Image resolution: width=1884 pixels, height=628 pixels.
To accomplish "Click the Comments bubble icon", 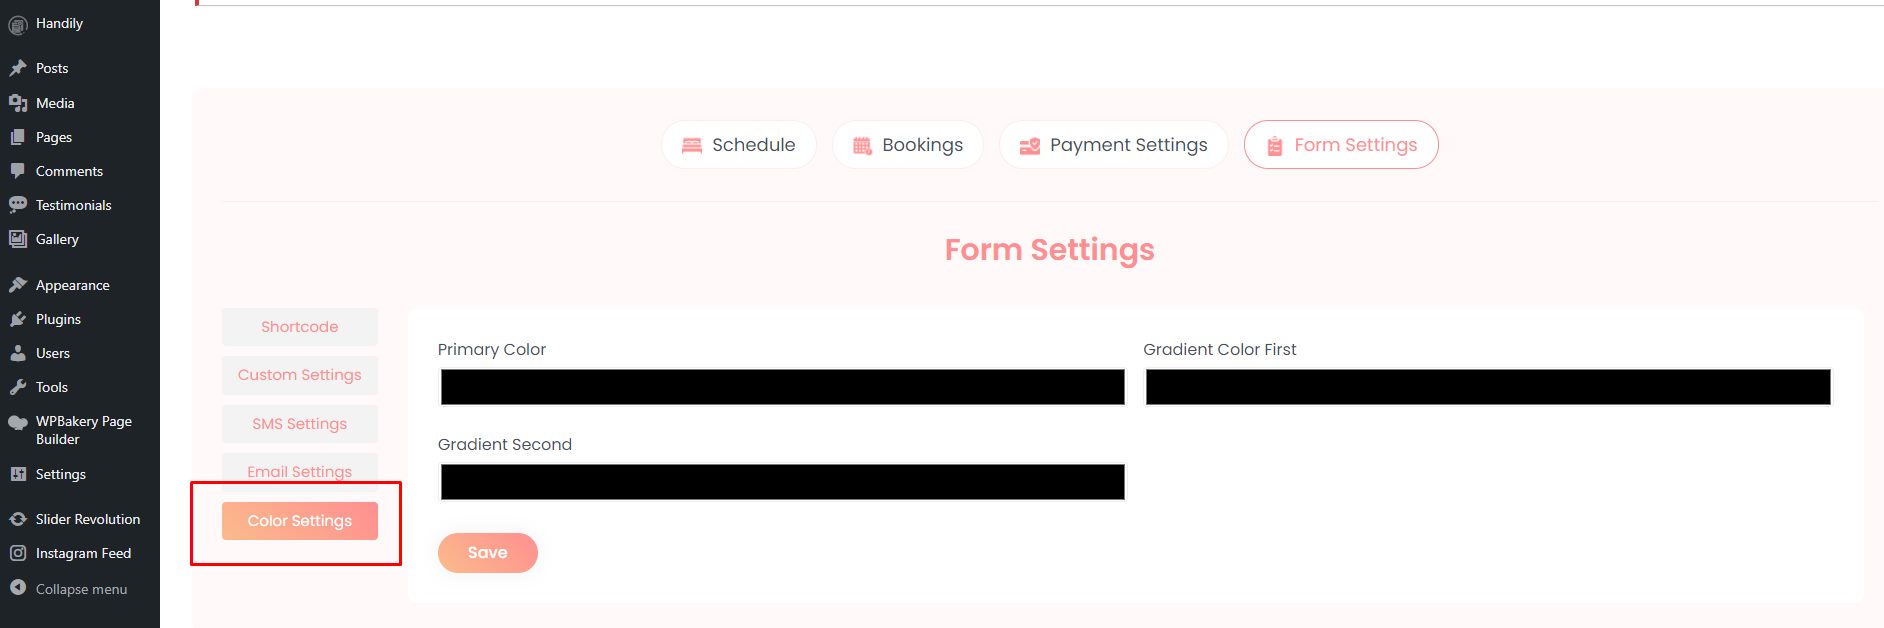I will [18, 171].
